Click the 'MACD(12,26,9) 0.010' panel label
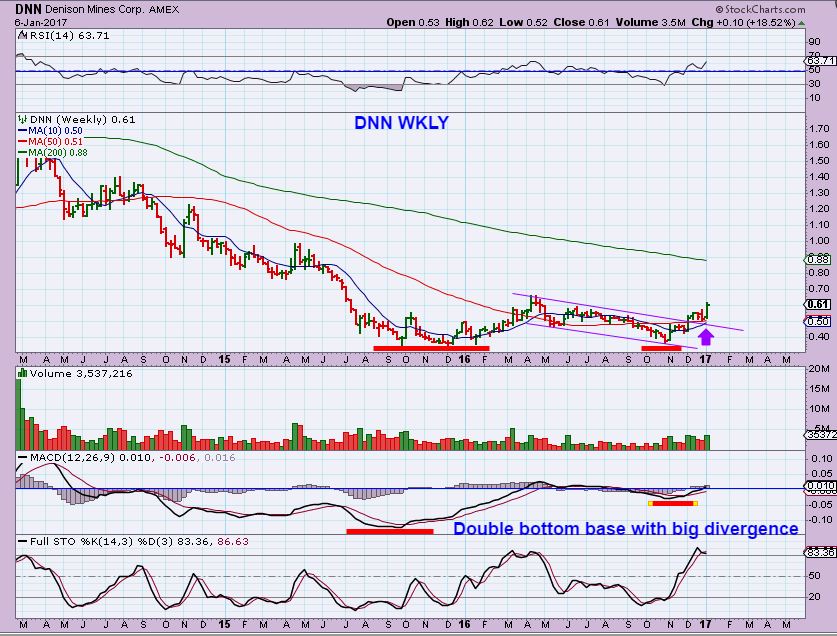 click(x=91, y=458)
